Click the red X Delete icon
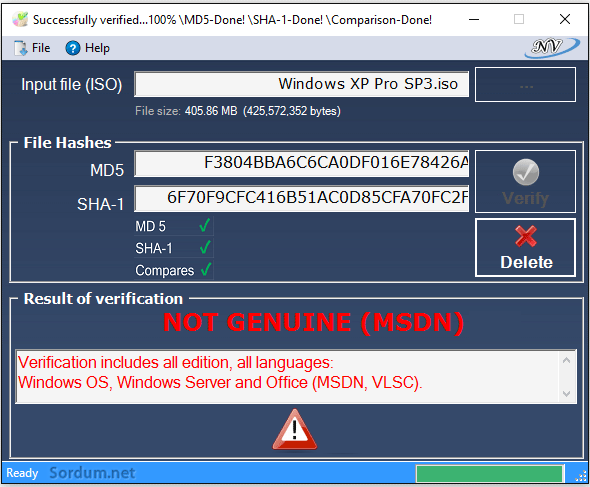 [x=526, y=236]
